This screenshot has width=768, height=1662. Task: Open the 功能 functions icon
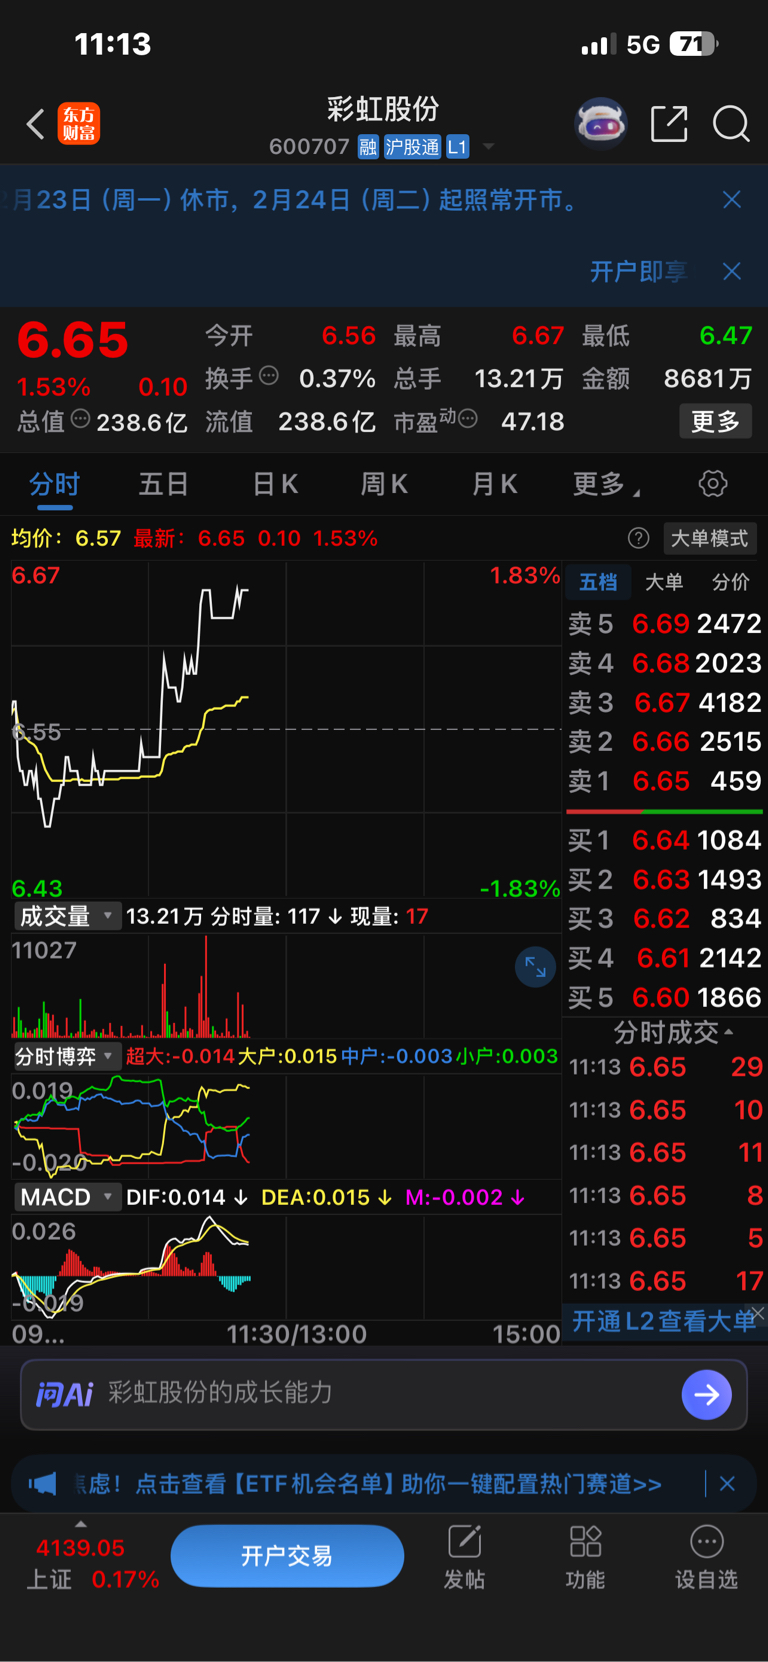tap(585, 1557)
